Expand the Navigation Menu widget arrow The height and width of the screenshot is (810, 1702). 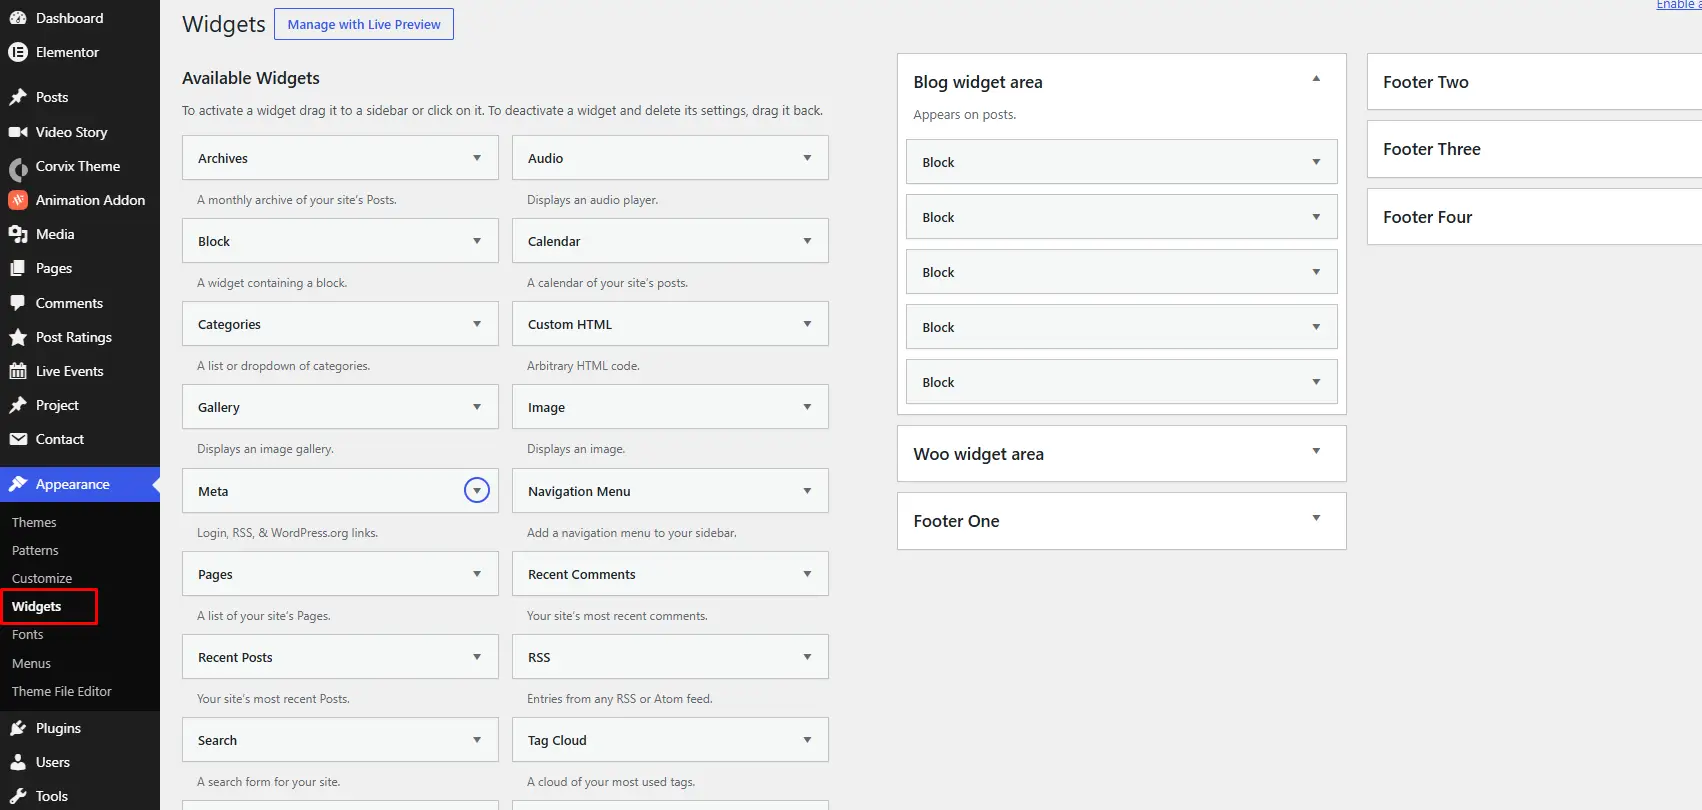point(807,491)
